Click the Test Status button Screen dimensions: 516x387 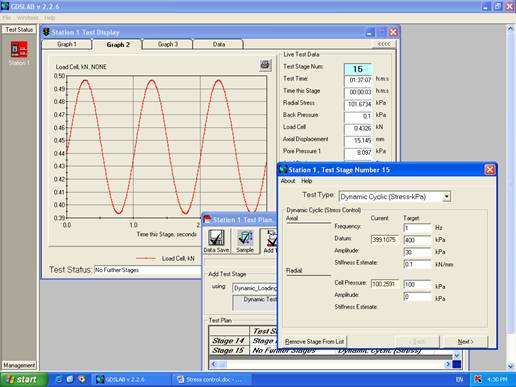tap(19, 30)
